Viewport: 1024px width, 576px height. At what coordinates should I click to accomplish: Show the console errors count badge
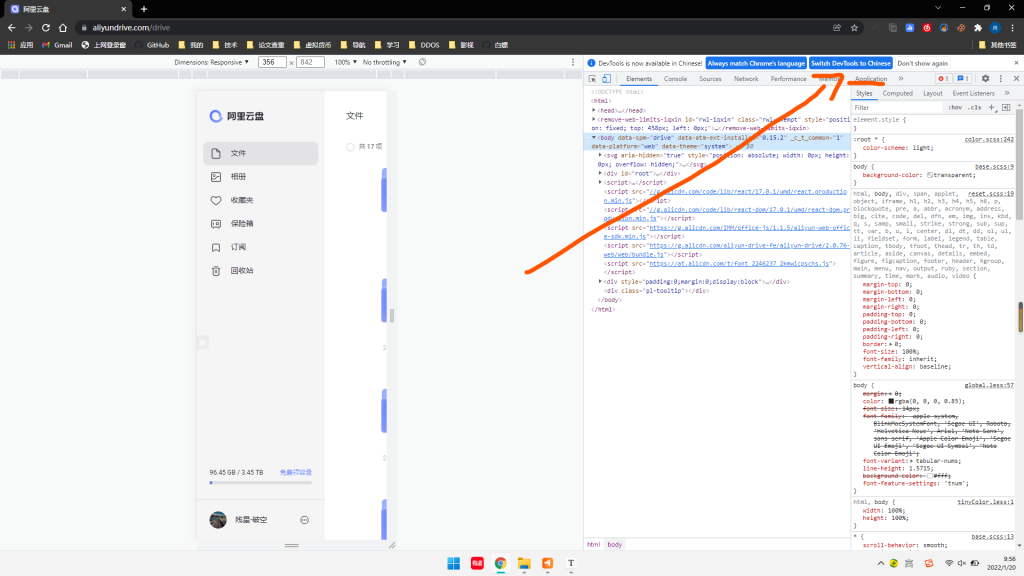[x=943, y=78]
